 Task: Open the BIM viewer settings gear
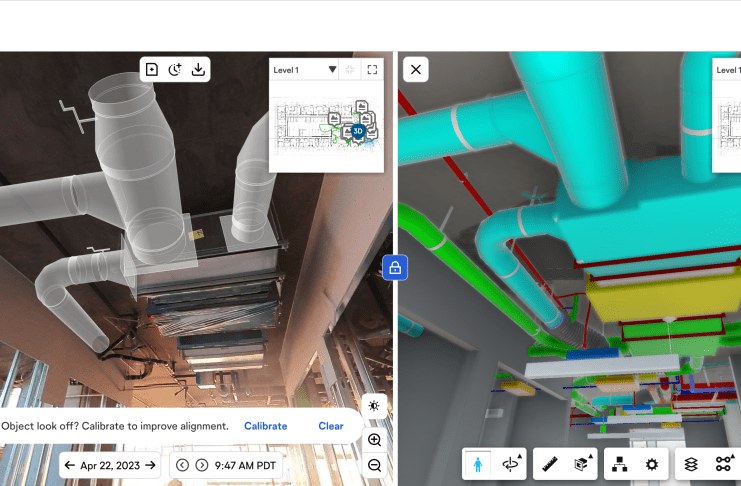point(652,464)
